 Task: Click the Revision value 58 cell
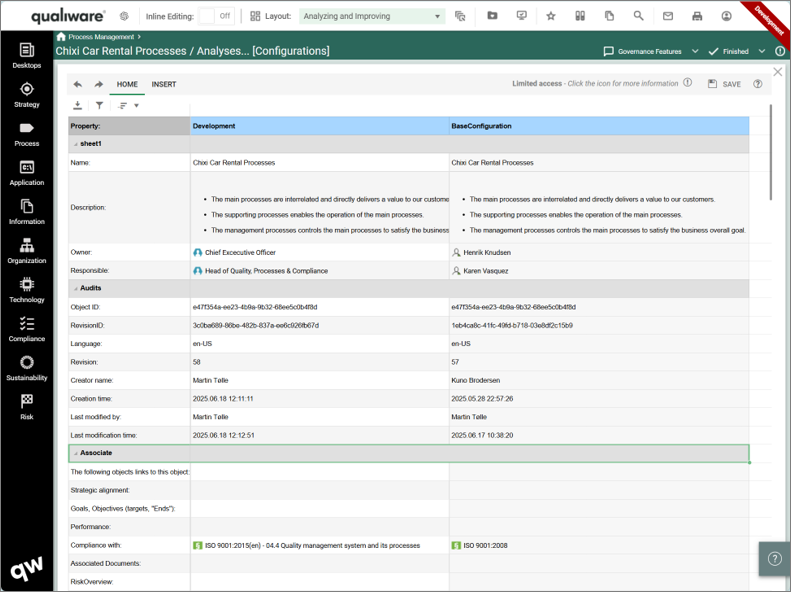coord(320,362)
